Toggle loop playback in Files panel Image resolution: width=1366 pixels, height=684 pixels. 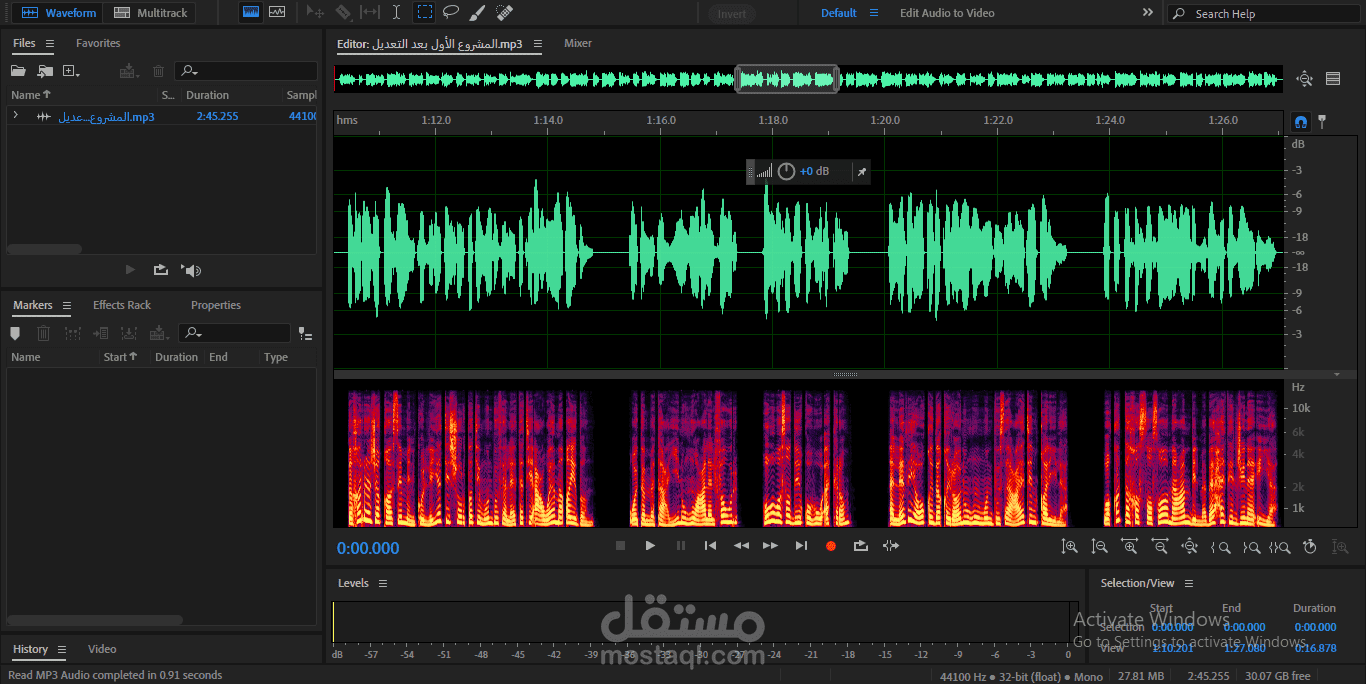[161, 270]
